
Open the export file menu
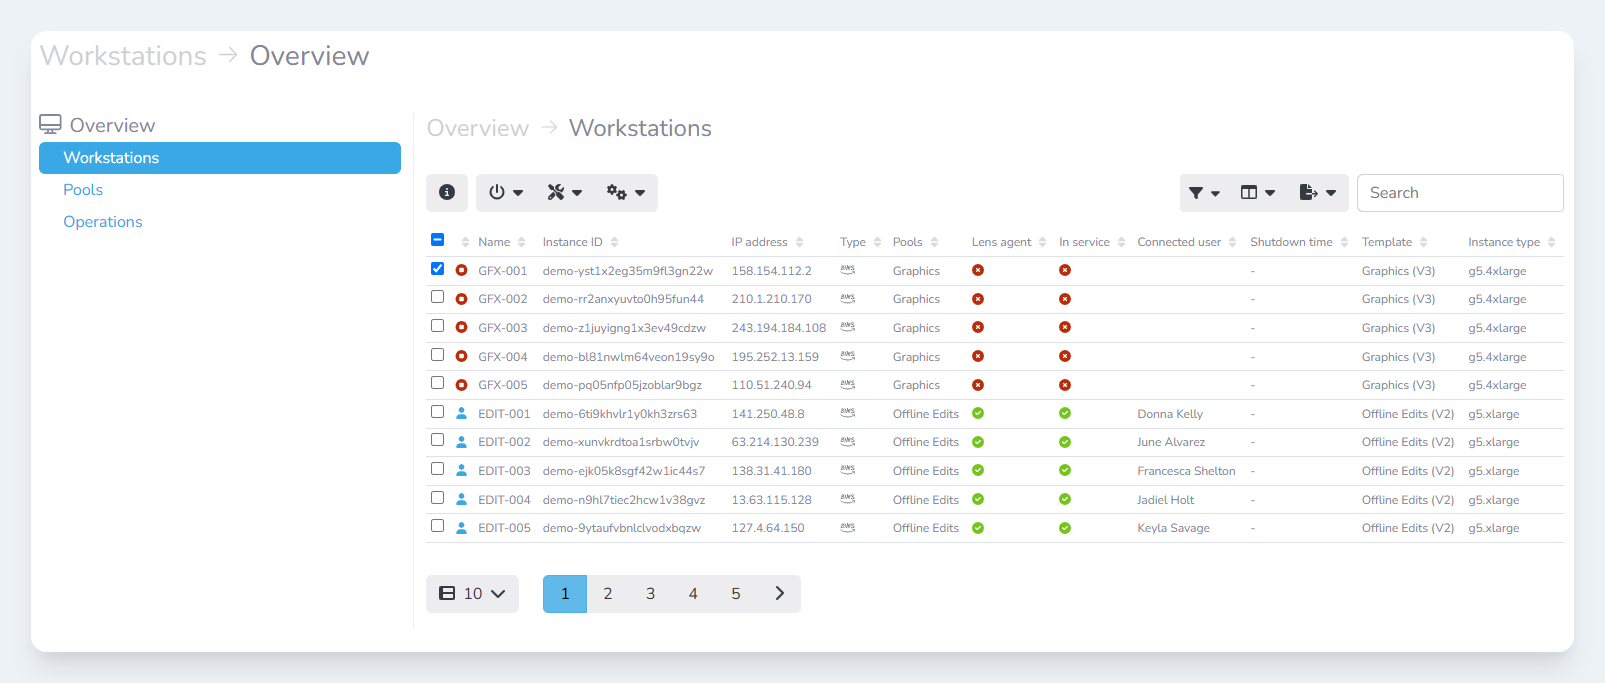(x=1317, y=193)
